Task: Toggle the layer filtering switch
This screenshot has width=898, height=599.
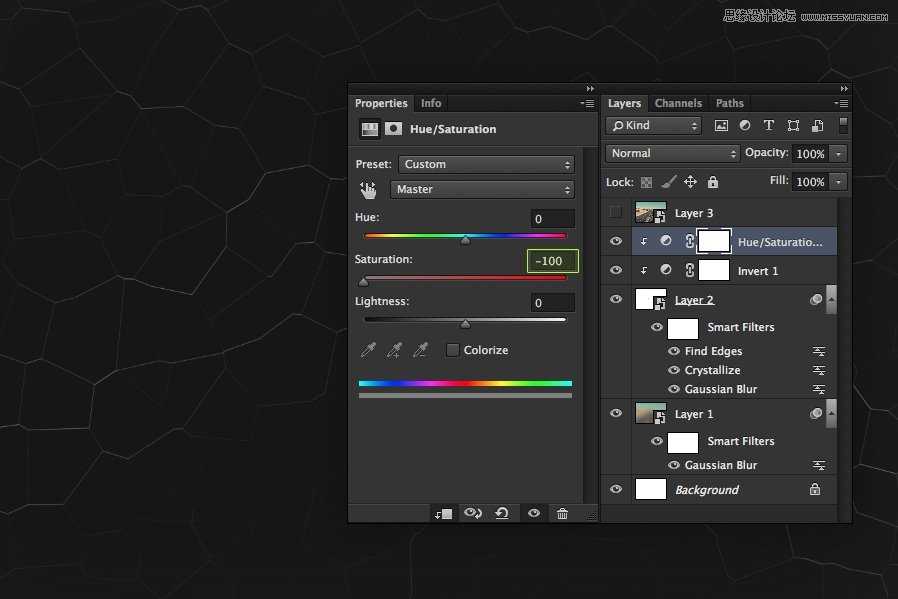Action: 842,125
